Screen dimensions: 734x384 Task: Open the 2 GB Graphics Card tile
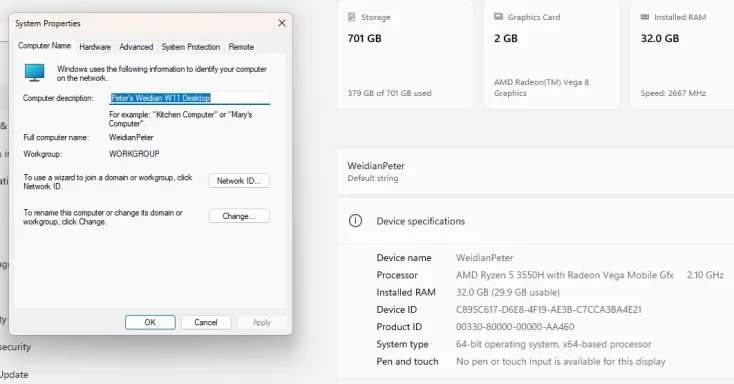pyautogui.click(x=551, y=54)
